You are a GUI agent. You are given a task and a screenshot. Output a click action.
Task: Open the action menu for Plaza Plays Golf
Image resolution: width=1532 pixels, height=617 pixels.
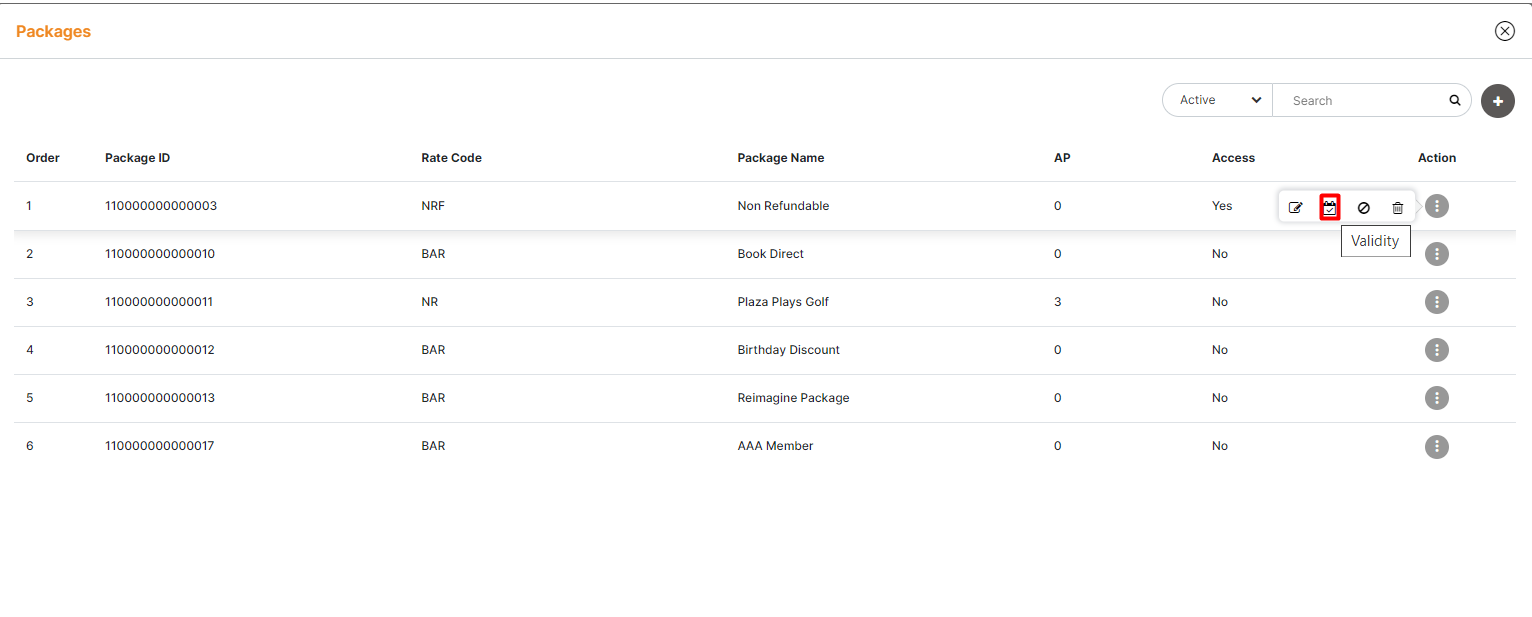(1437, 302)
